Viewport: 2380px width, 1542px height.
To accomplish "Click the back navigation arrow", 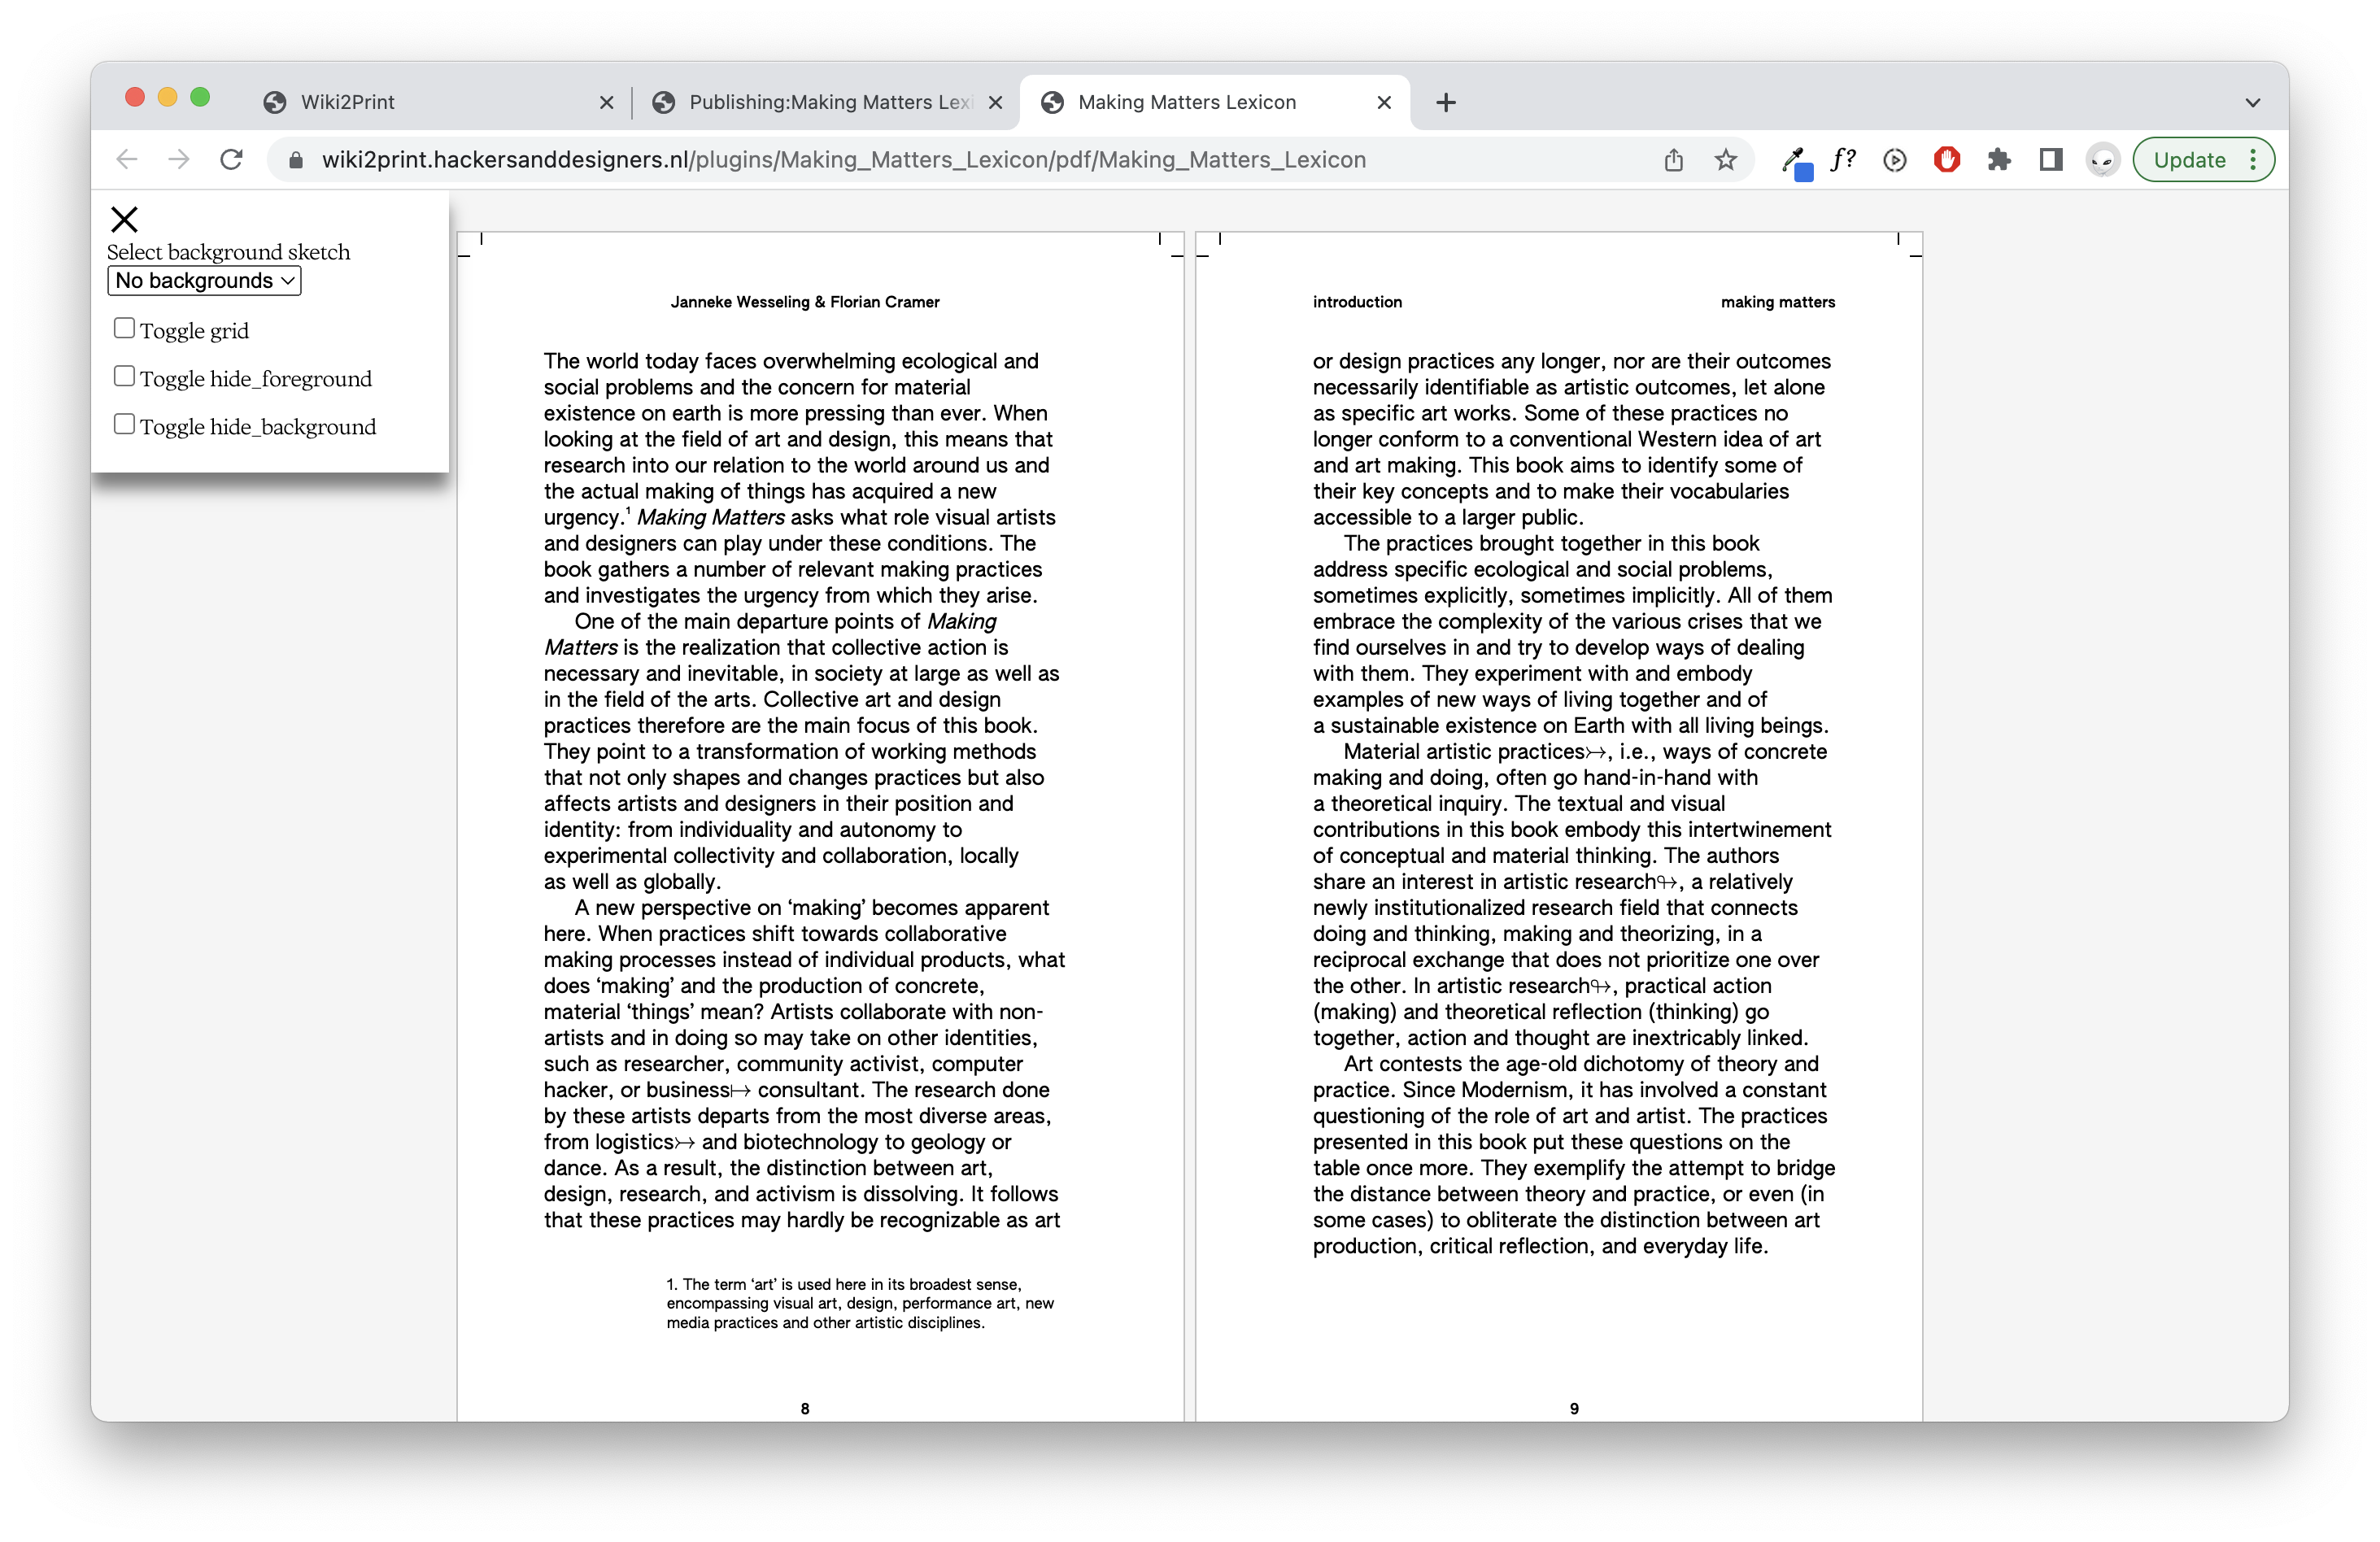I will point(130,159).
